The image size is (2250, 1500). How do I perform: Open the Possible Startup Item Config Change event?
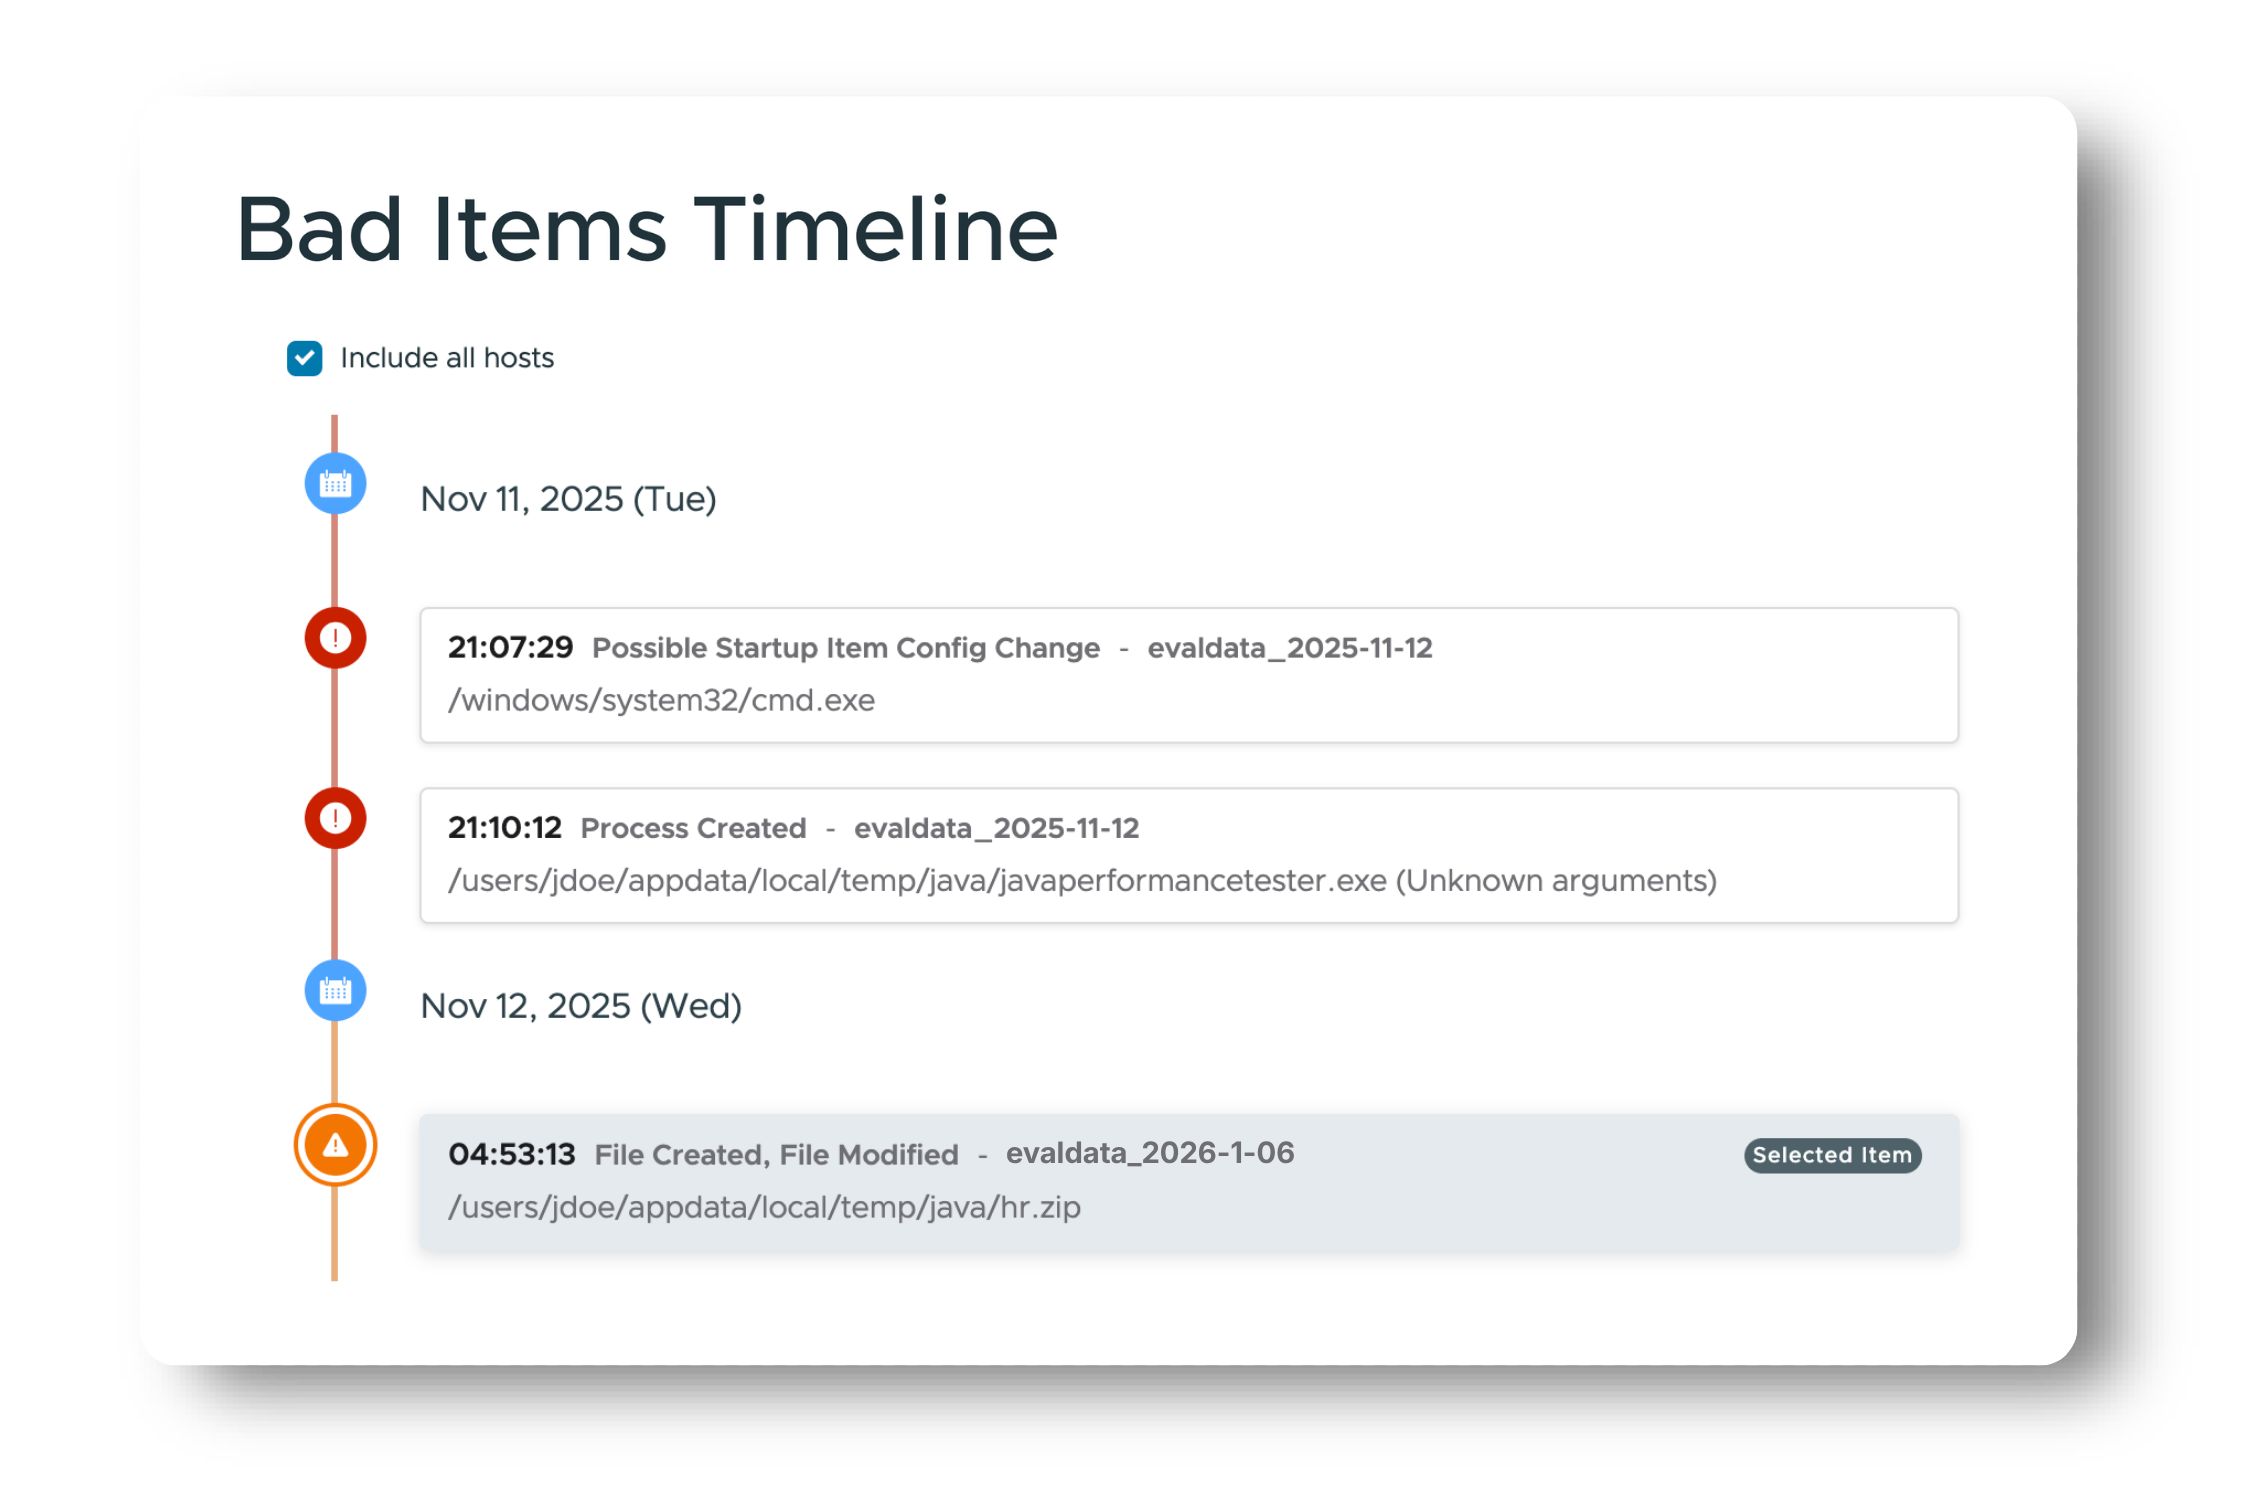[x=1189, y=675]
